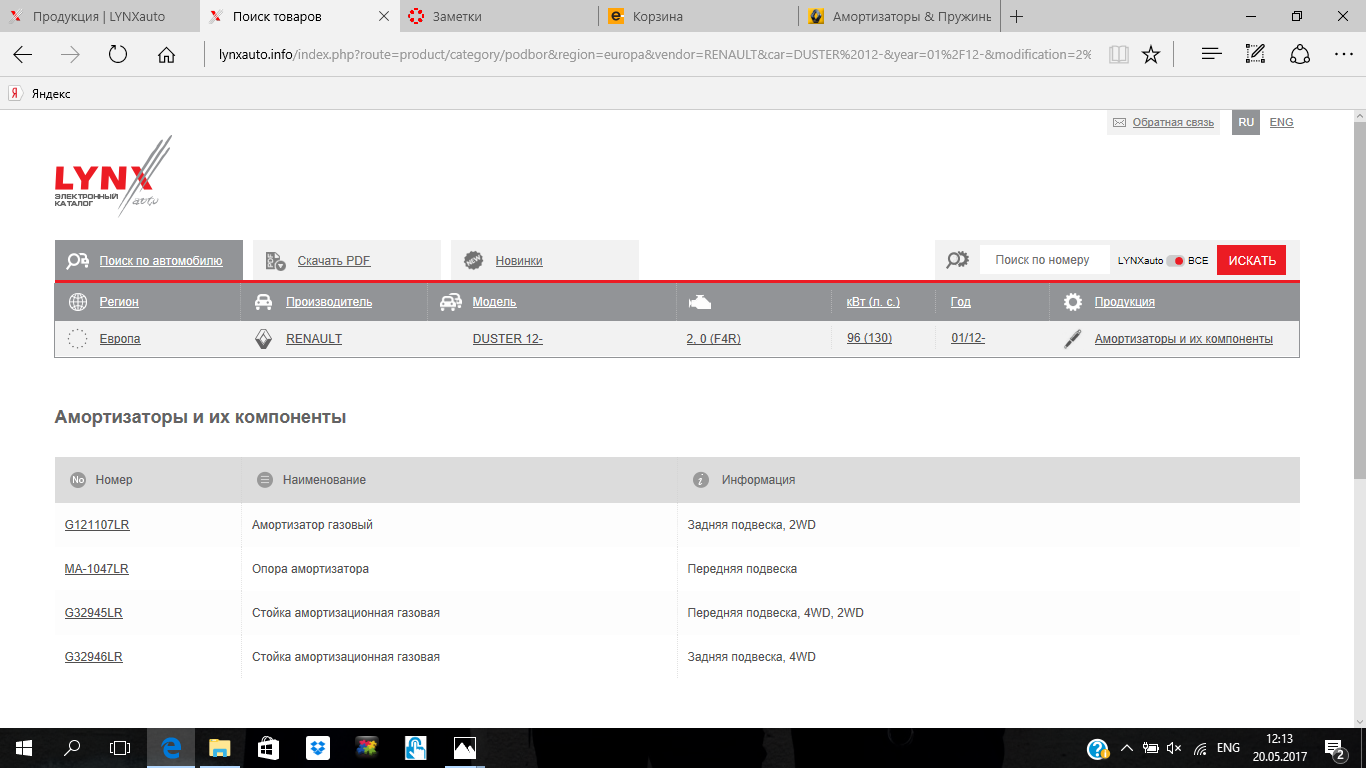Change power via 96 (130) link
The height and width of the screenshot is (768, 1366).
click(x=869, y=338)
